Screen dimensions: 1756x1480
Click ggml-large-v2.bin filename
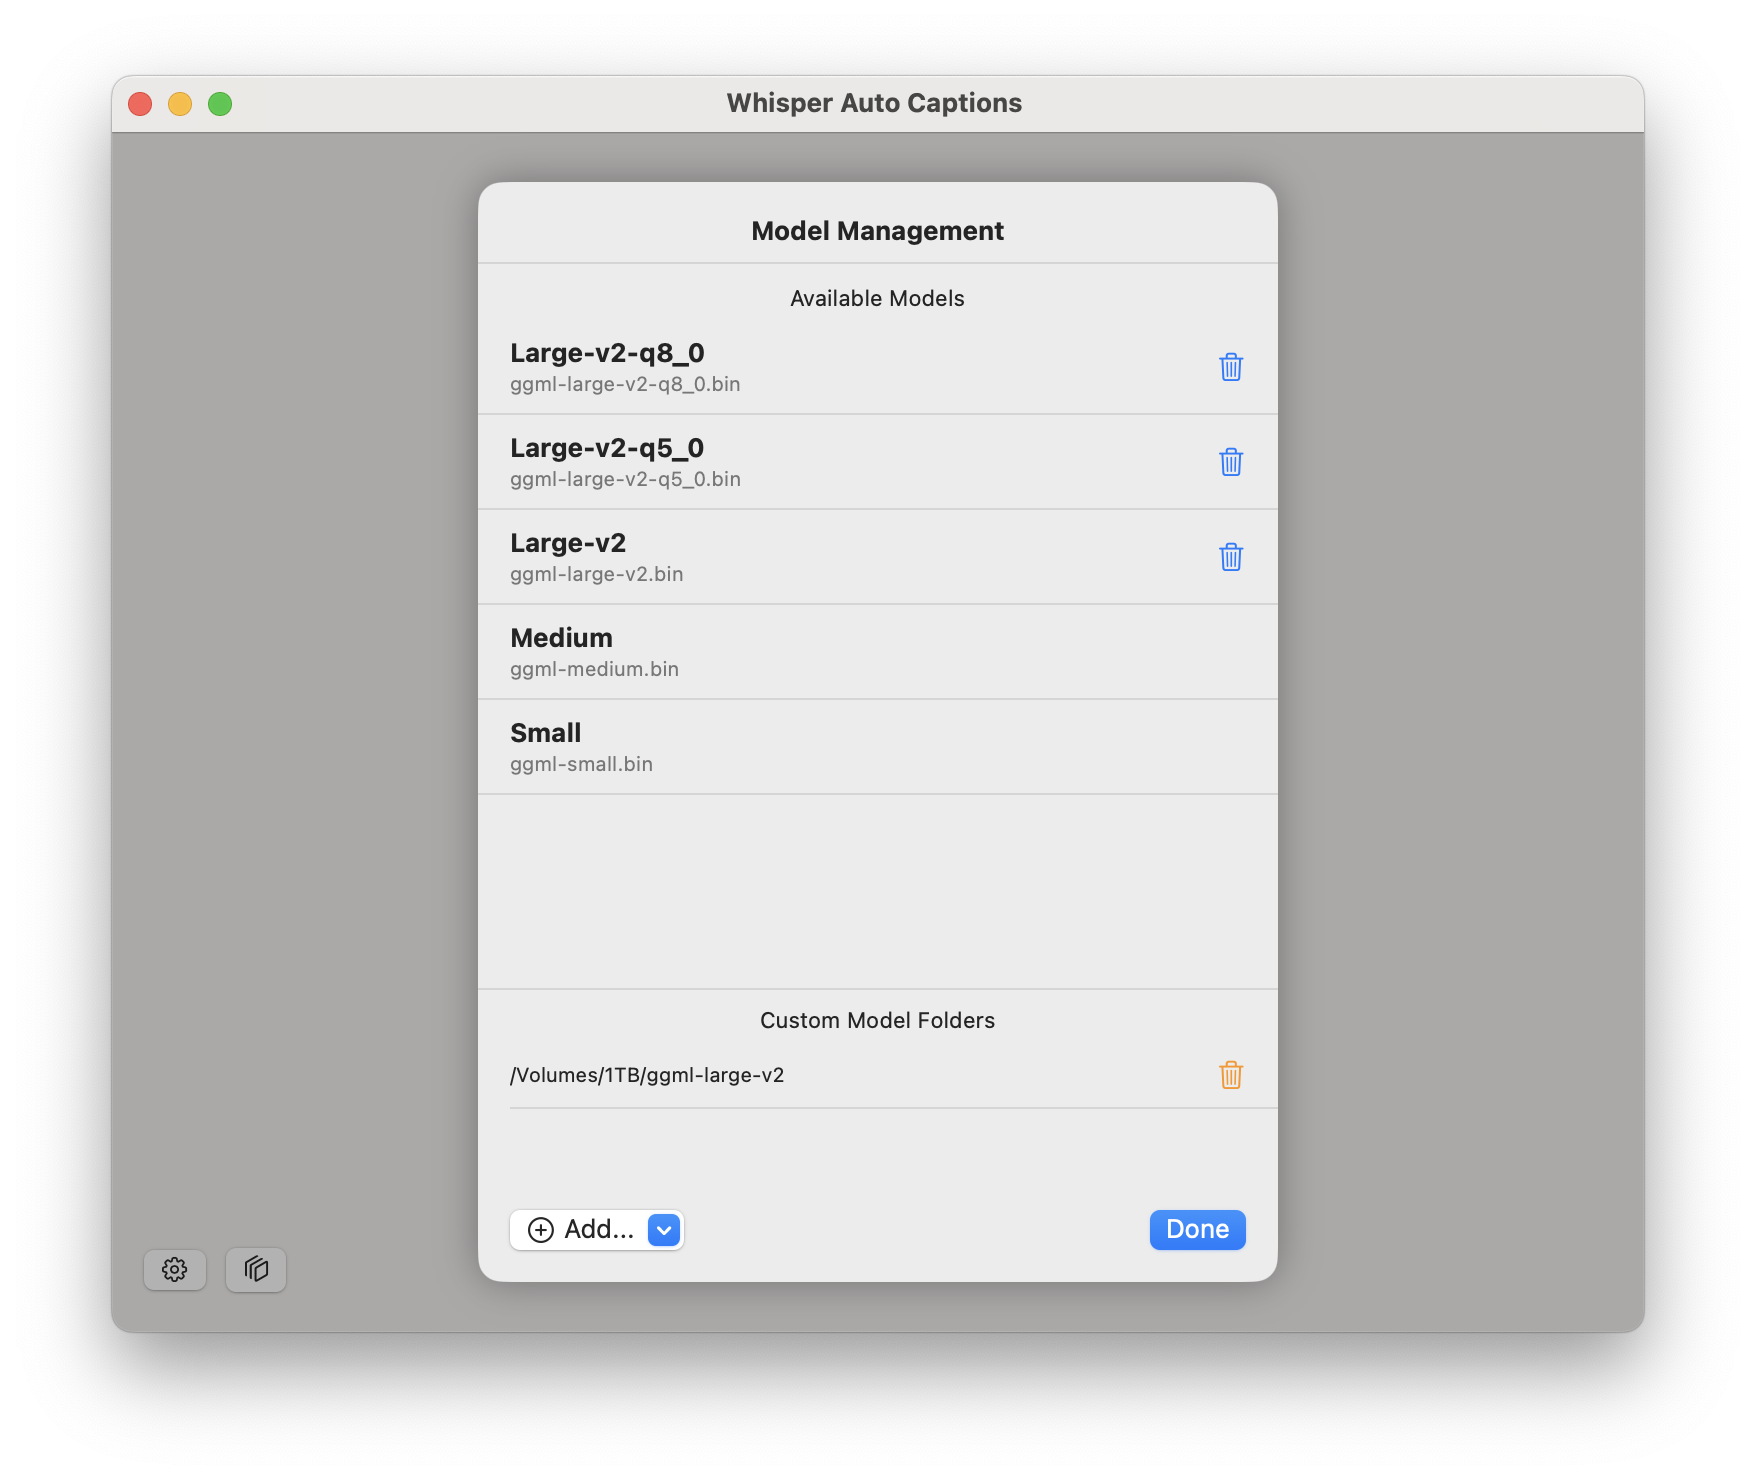[x=597, y=575]
